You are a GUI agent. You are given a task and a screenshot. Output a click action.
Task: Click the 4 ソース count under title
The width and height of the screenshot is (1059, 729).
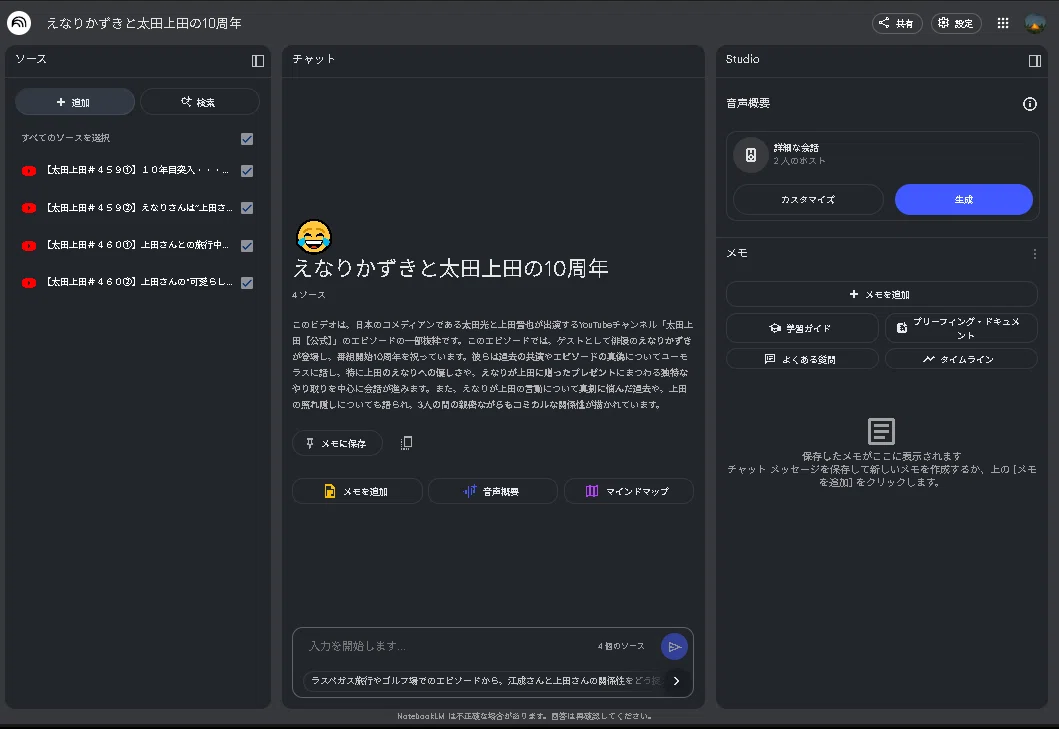[309, 295]
